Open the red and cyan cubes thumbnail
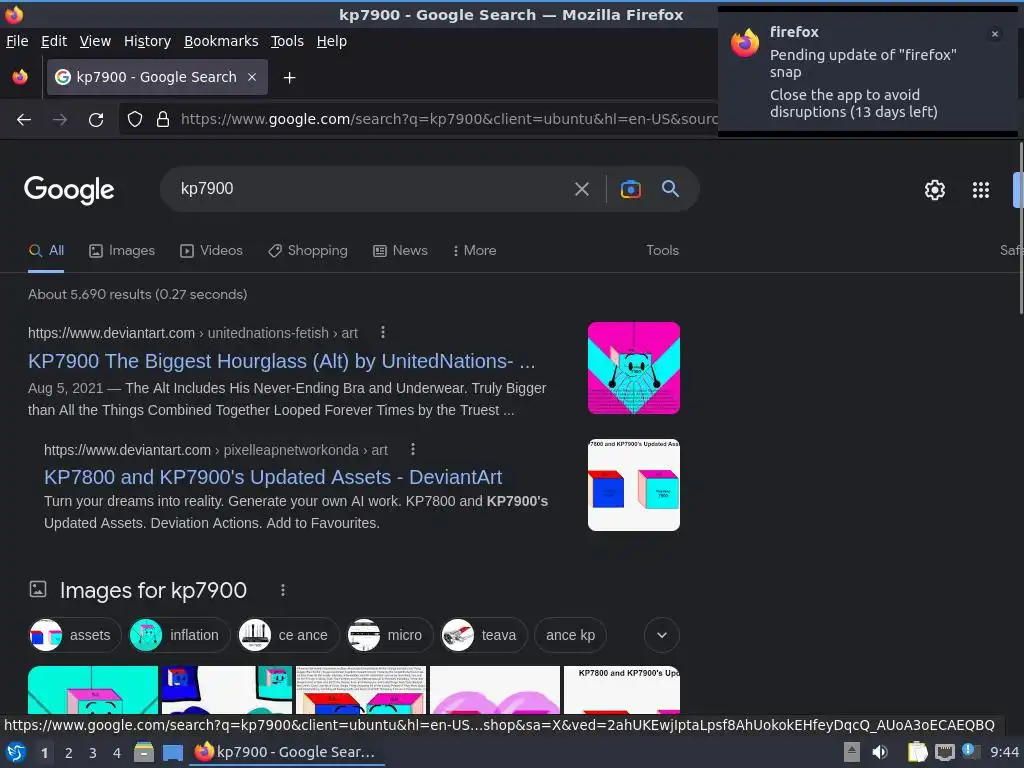The image size is (1024, 768). tap(633, 485)
